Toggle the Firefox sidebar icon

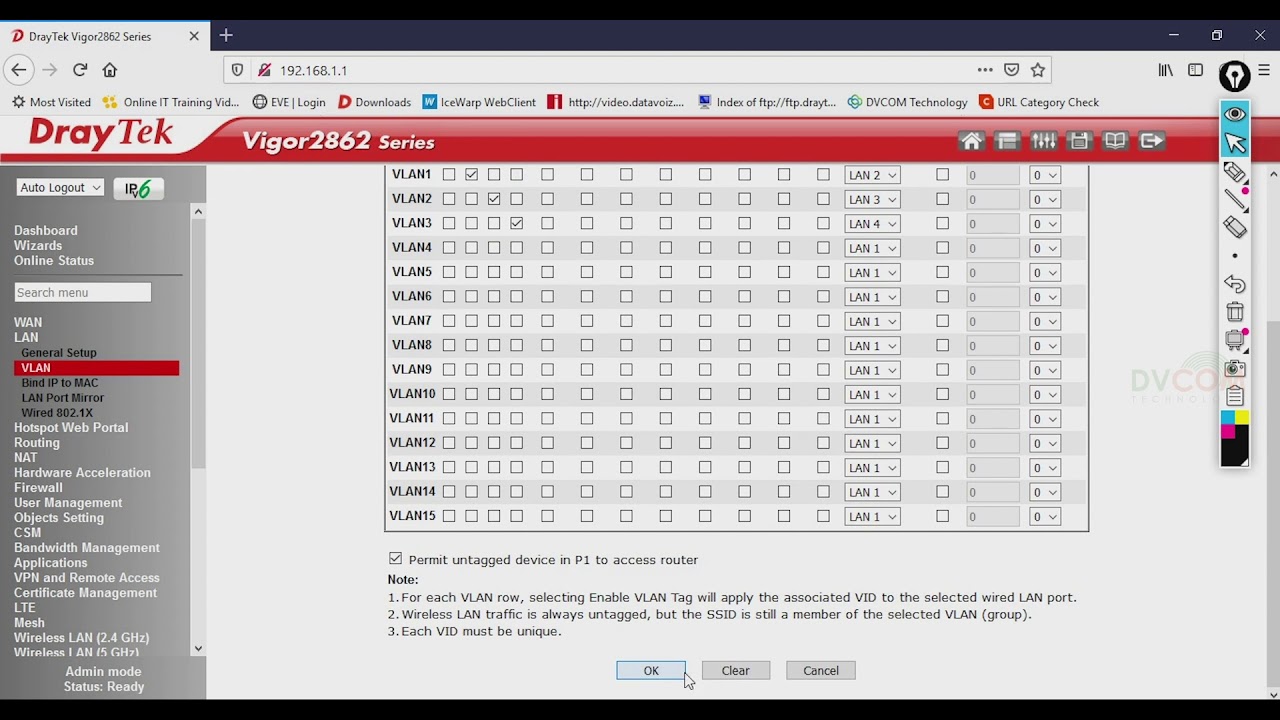pyautogui.click(x=1196, y=70)
